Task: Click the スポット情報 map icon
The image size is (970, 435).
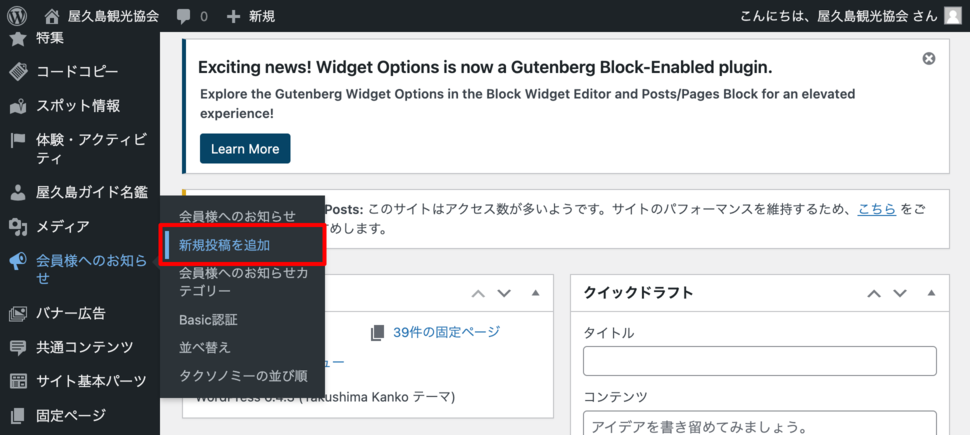Action: pyautogui.click(x=18, y=106)
